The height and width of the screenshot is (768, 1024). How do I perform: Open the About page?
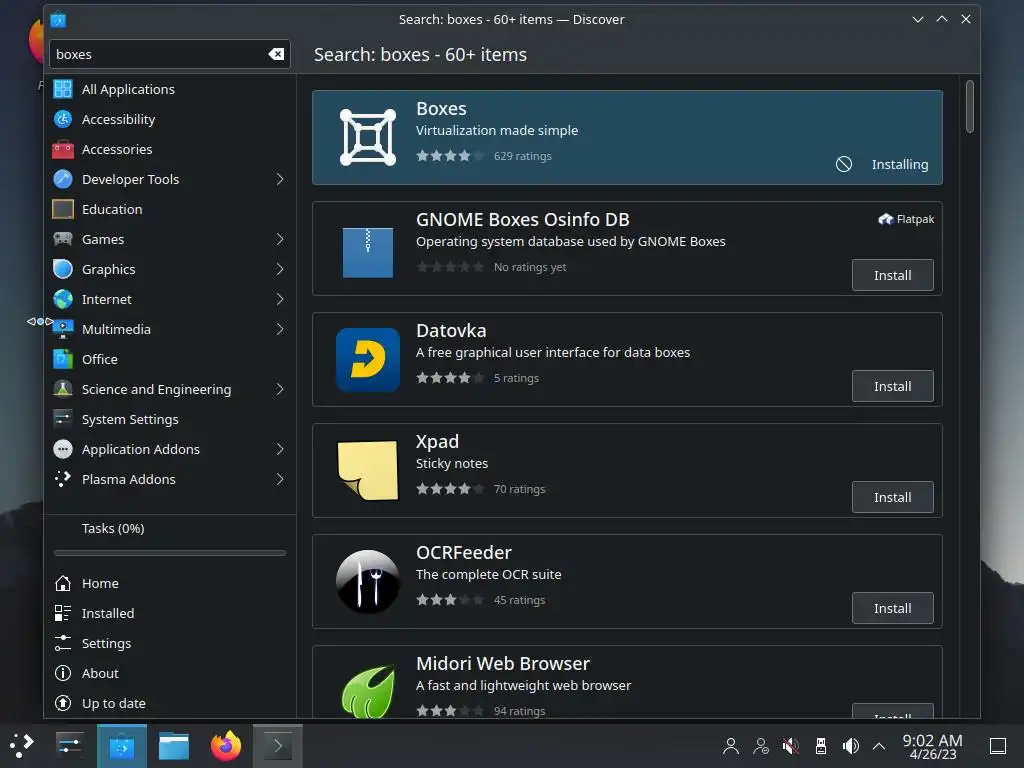point(170,673)
